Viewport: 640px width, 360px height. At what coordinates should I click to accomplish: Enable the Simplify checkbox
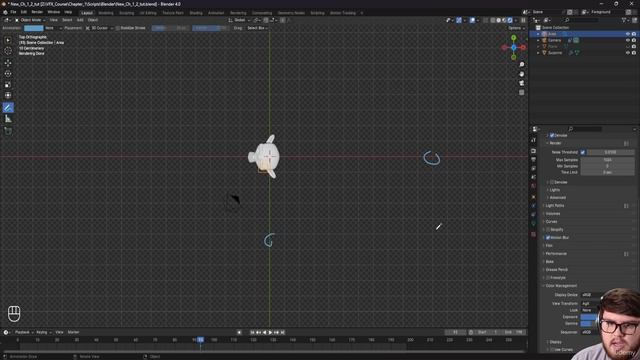[548, 229]
